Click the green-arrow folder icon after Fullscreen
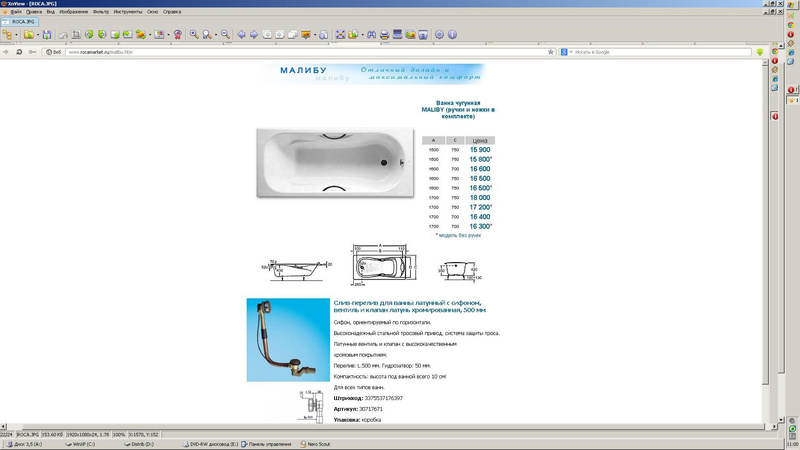Screen dimensions: 800x450 [353, 35]
